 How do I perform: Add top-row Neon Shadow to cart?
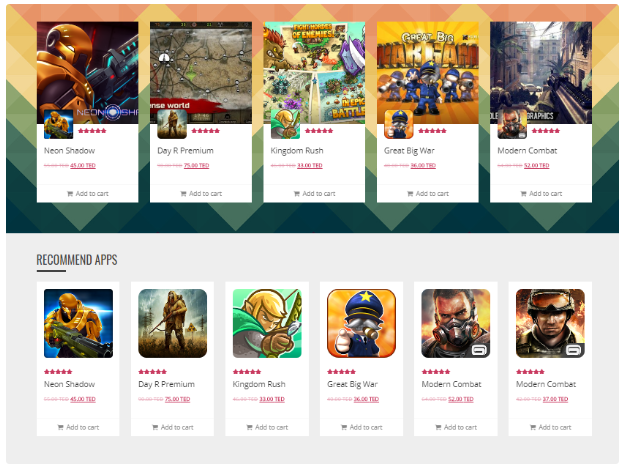(88, 193)
